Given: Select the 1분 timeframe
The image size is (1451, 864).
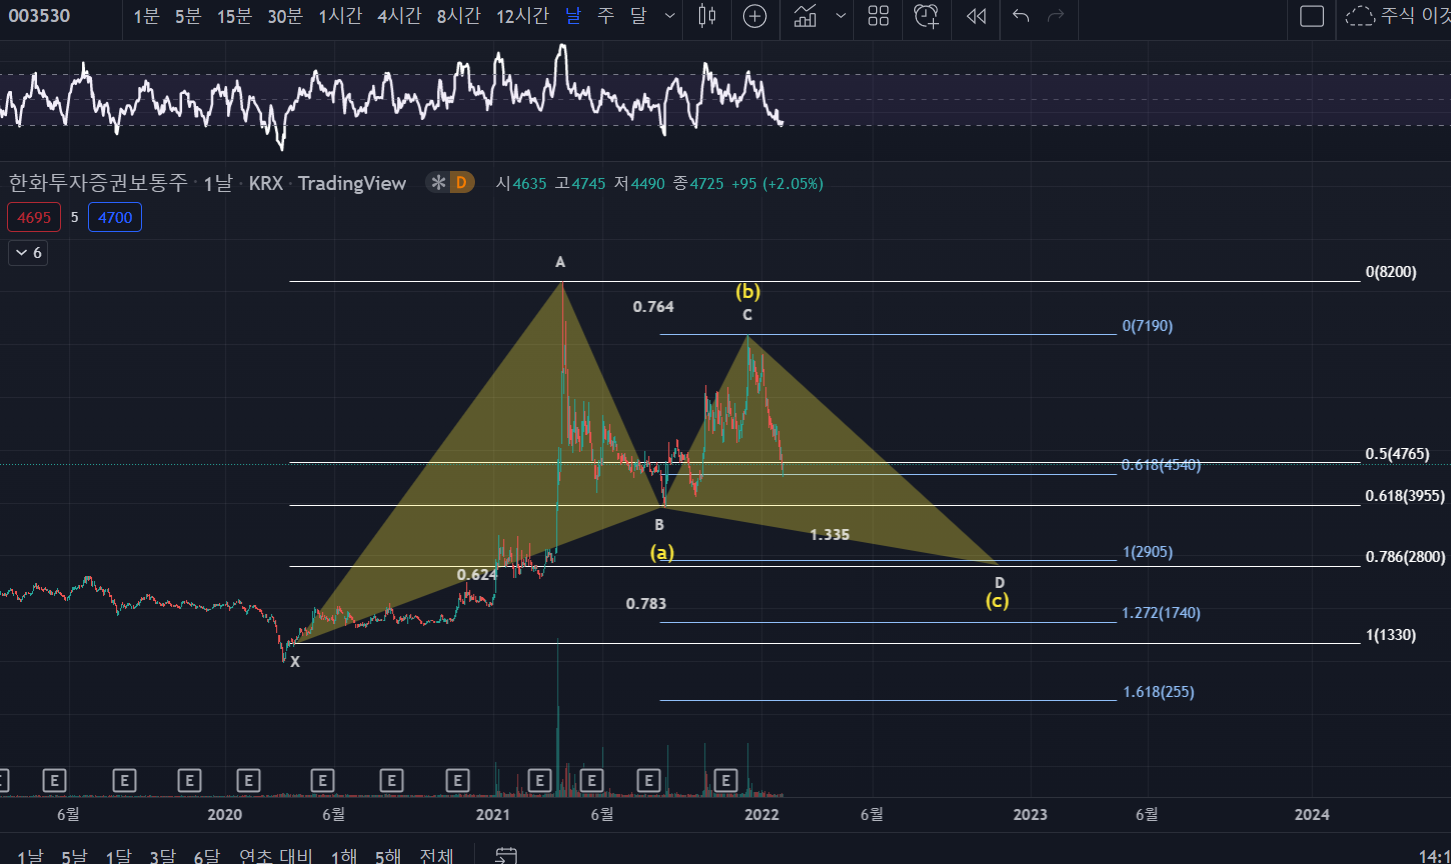Looking at the screenshot, I should click(146, 16).
